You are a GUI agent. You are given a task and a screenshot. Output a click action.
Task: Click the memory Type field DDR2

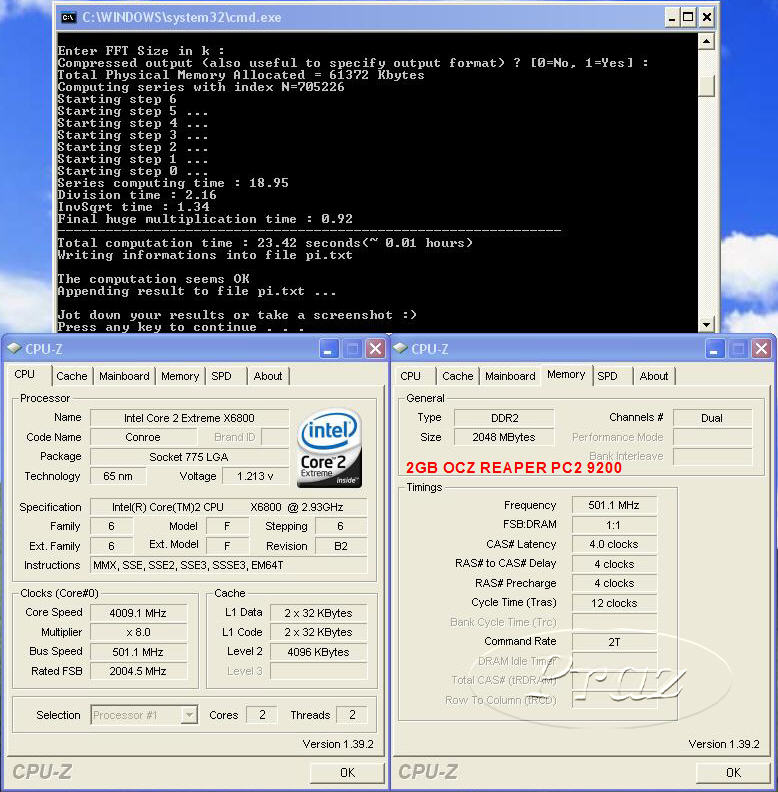click(504, 418)
